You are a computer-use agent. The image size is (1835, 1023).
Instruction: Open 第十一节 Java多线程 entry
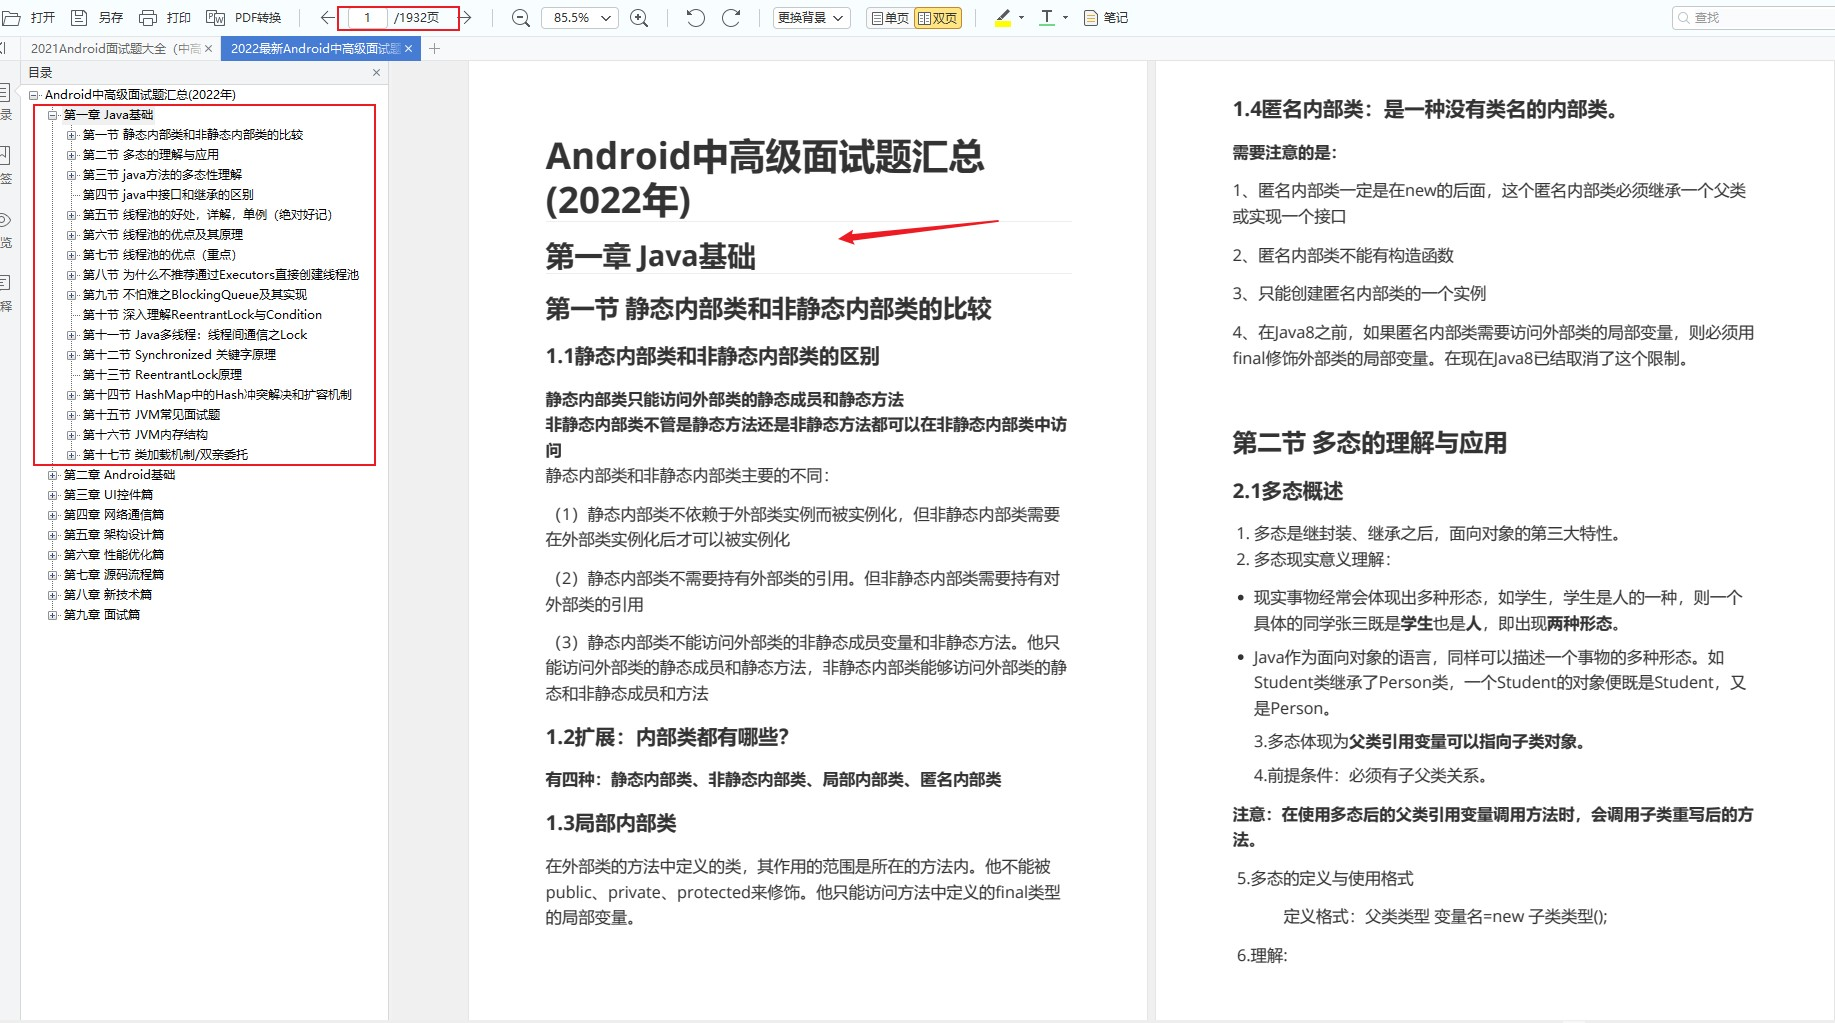click(x=195, y=335)
